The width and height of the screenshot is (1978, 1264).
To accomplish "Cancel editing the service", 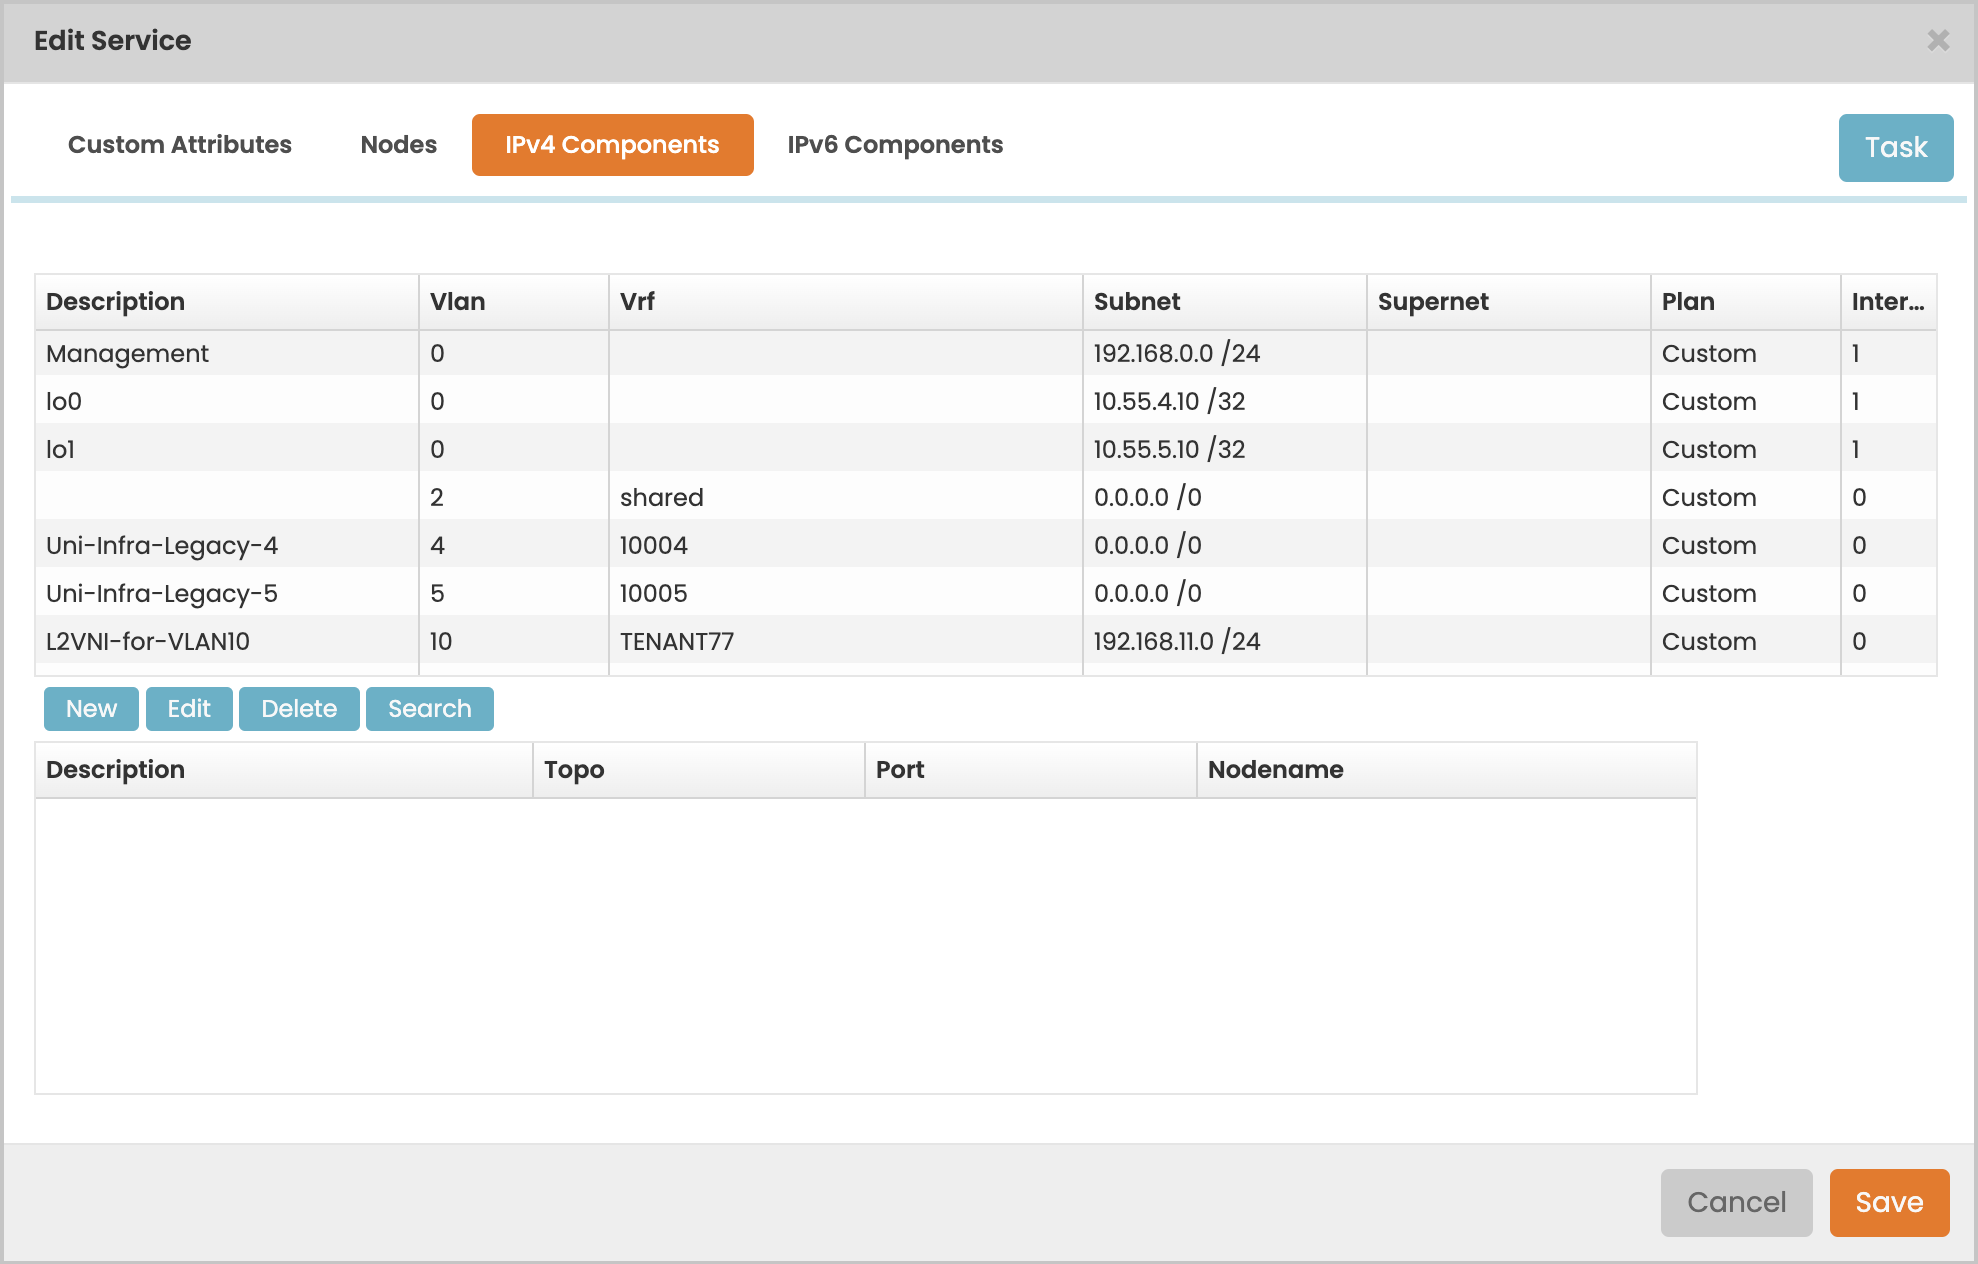I will click(x=1736, y=1202).
